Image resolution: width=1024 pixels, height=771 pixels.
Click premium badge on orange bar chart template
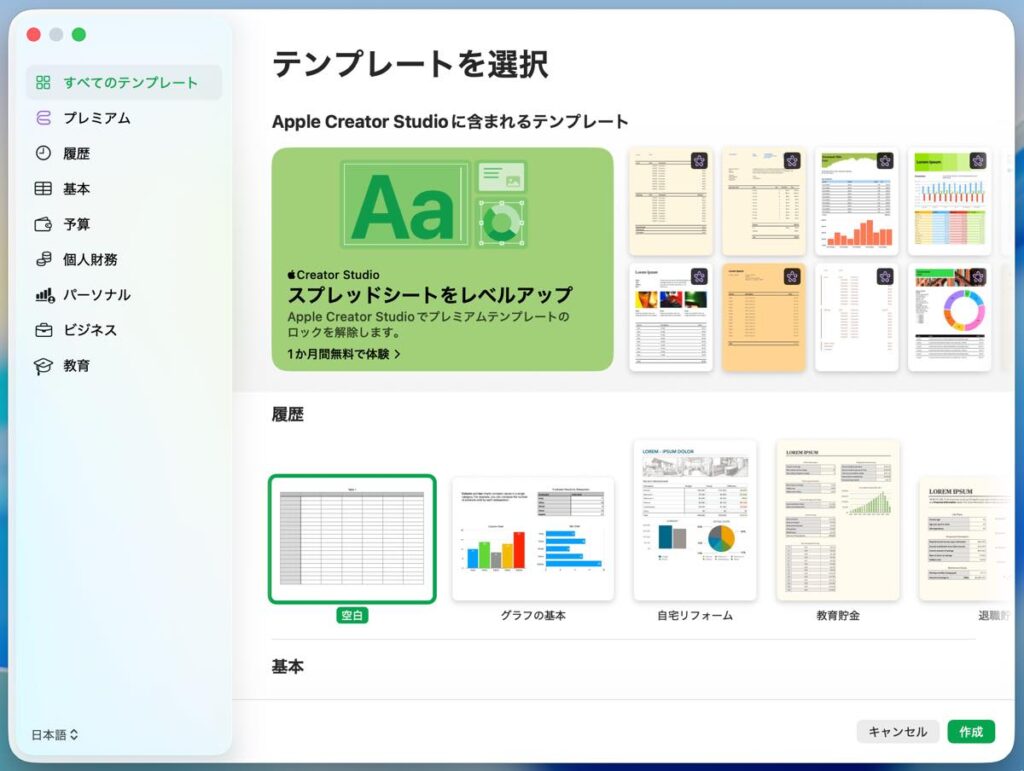pyautogui.click(x=885, y=161)
